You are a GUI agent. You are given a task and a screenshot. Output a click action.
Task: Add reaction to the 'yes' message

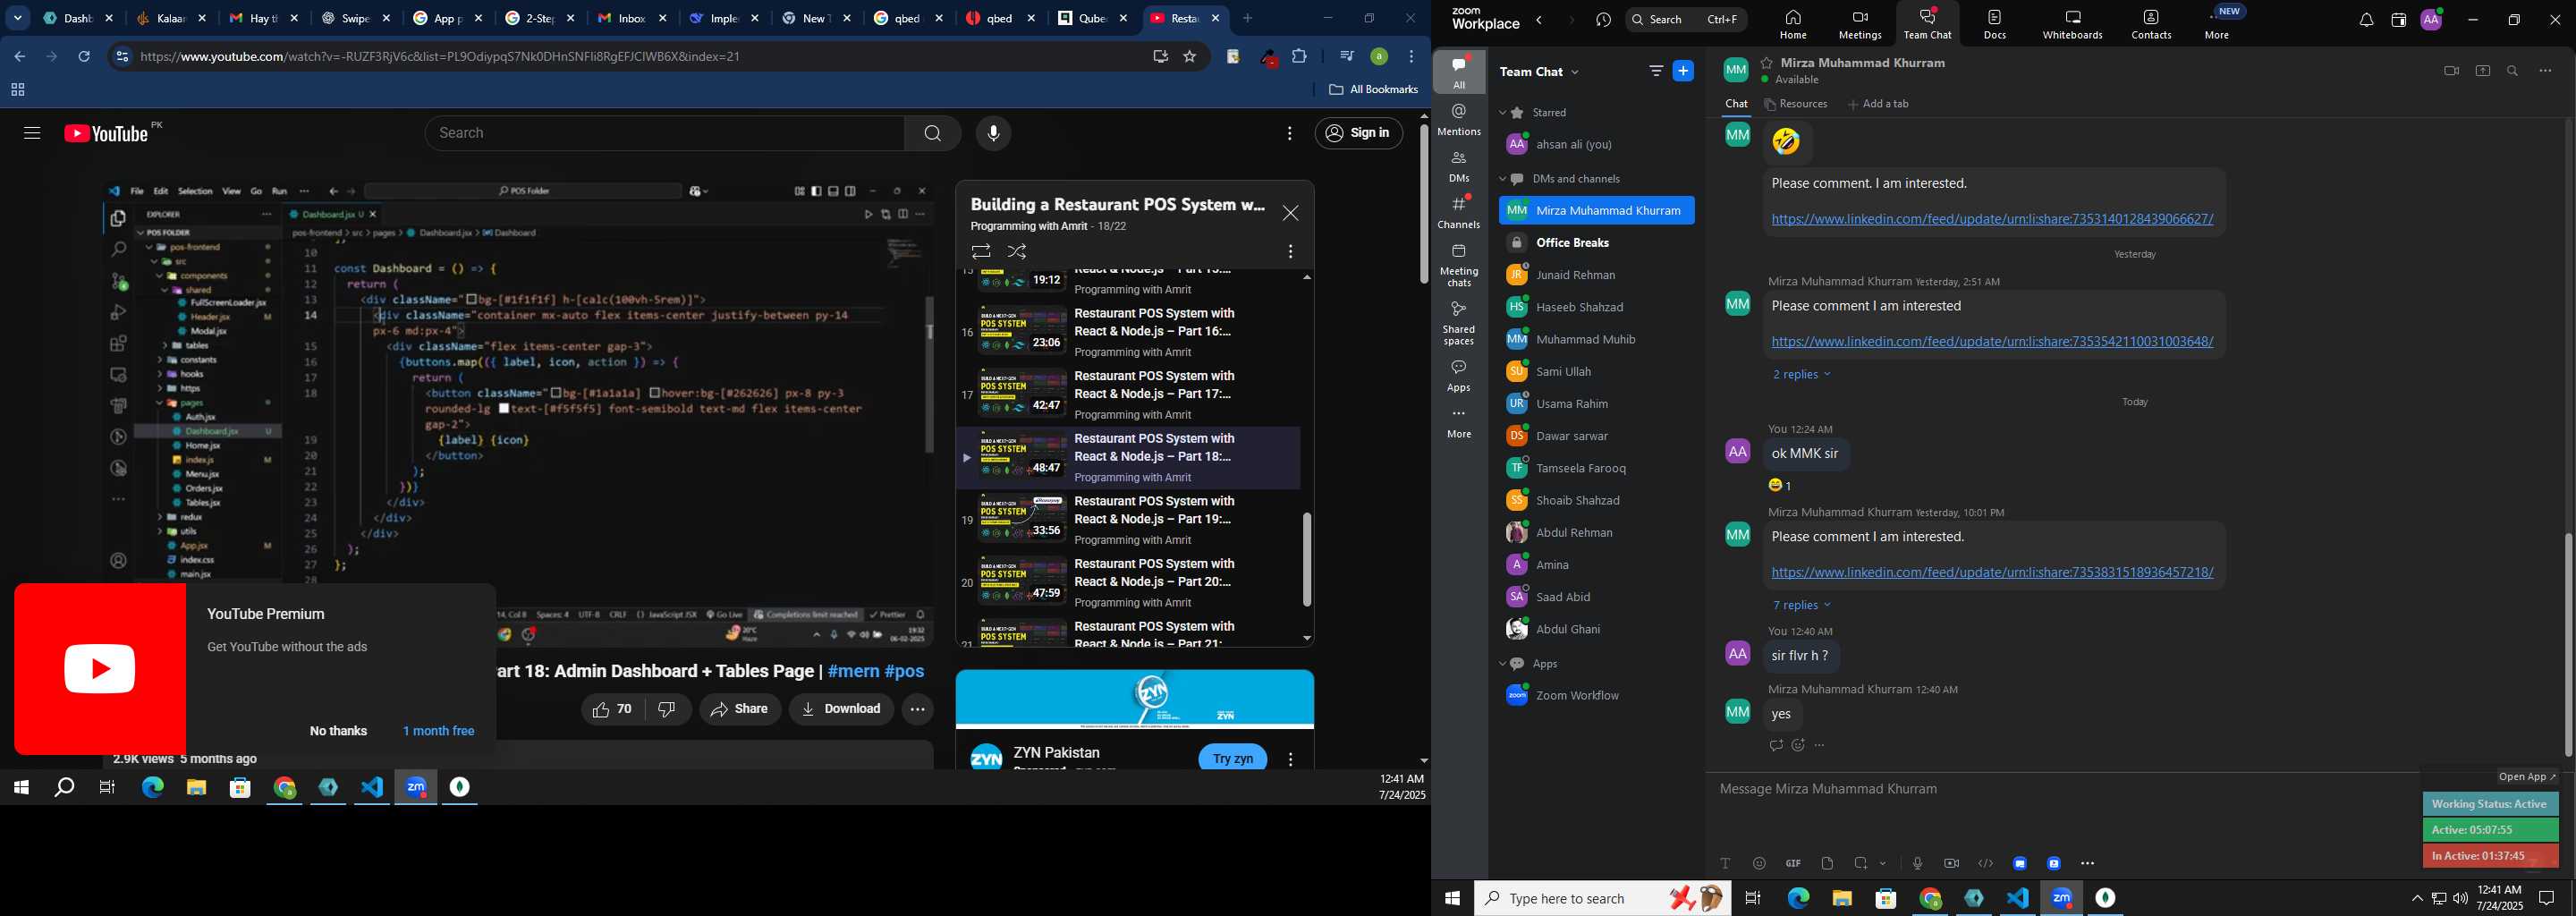(x=1798, y=745)
